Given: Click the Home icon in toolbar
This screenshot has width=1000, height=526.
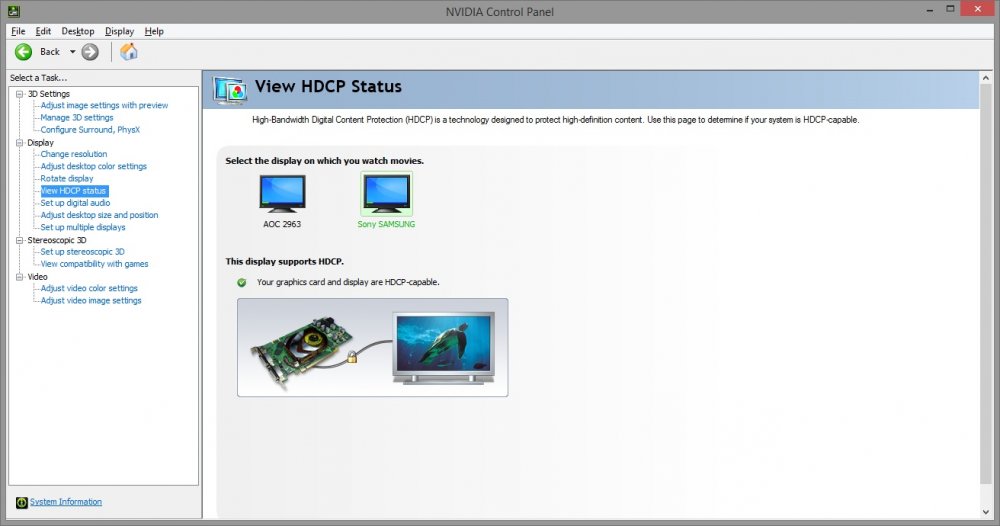Looking at the screenshot, I should click(129, 52).
